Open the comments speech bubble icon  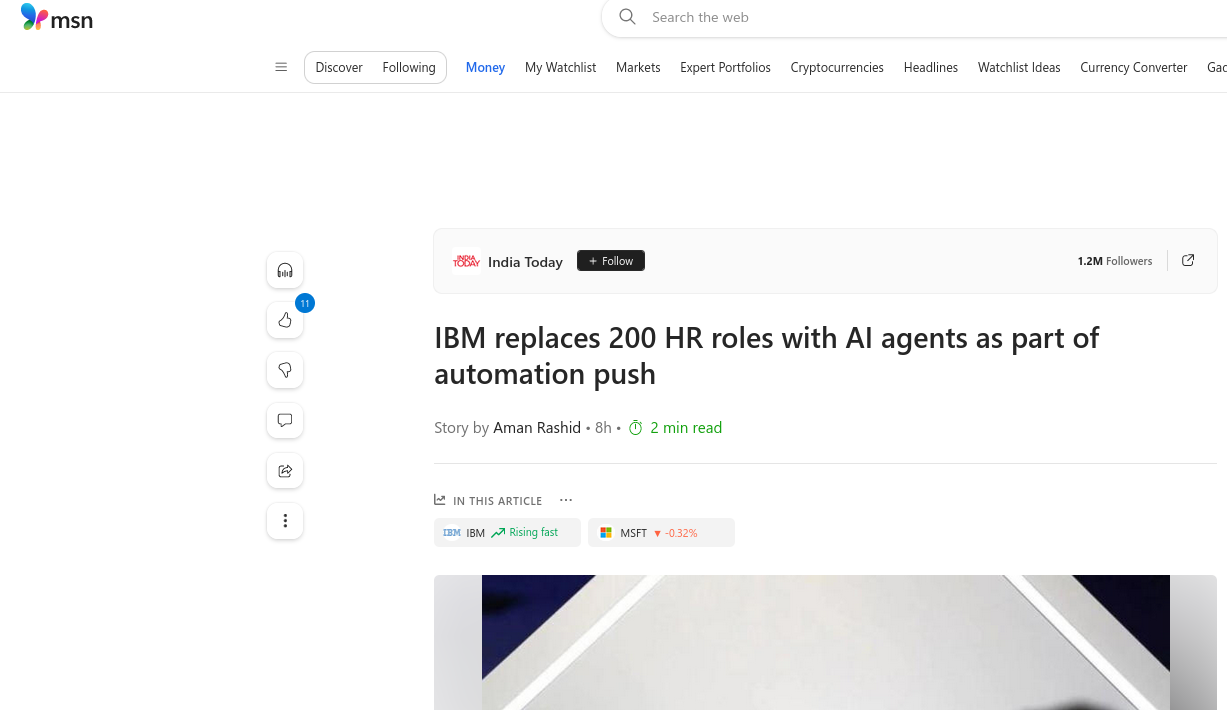285,420
